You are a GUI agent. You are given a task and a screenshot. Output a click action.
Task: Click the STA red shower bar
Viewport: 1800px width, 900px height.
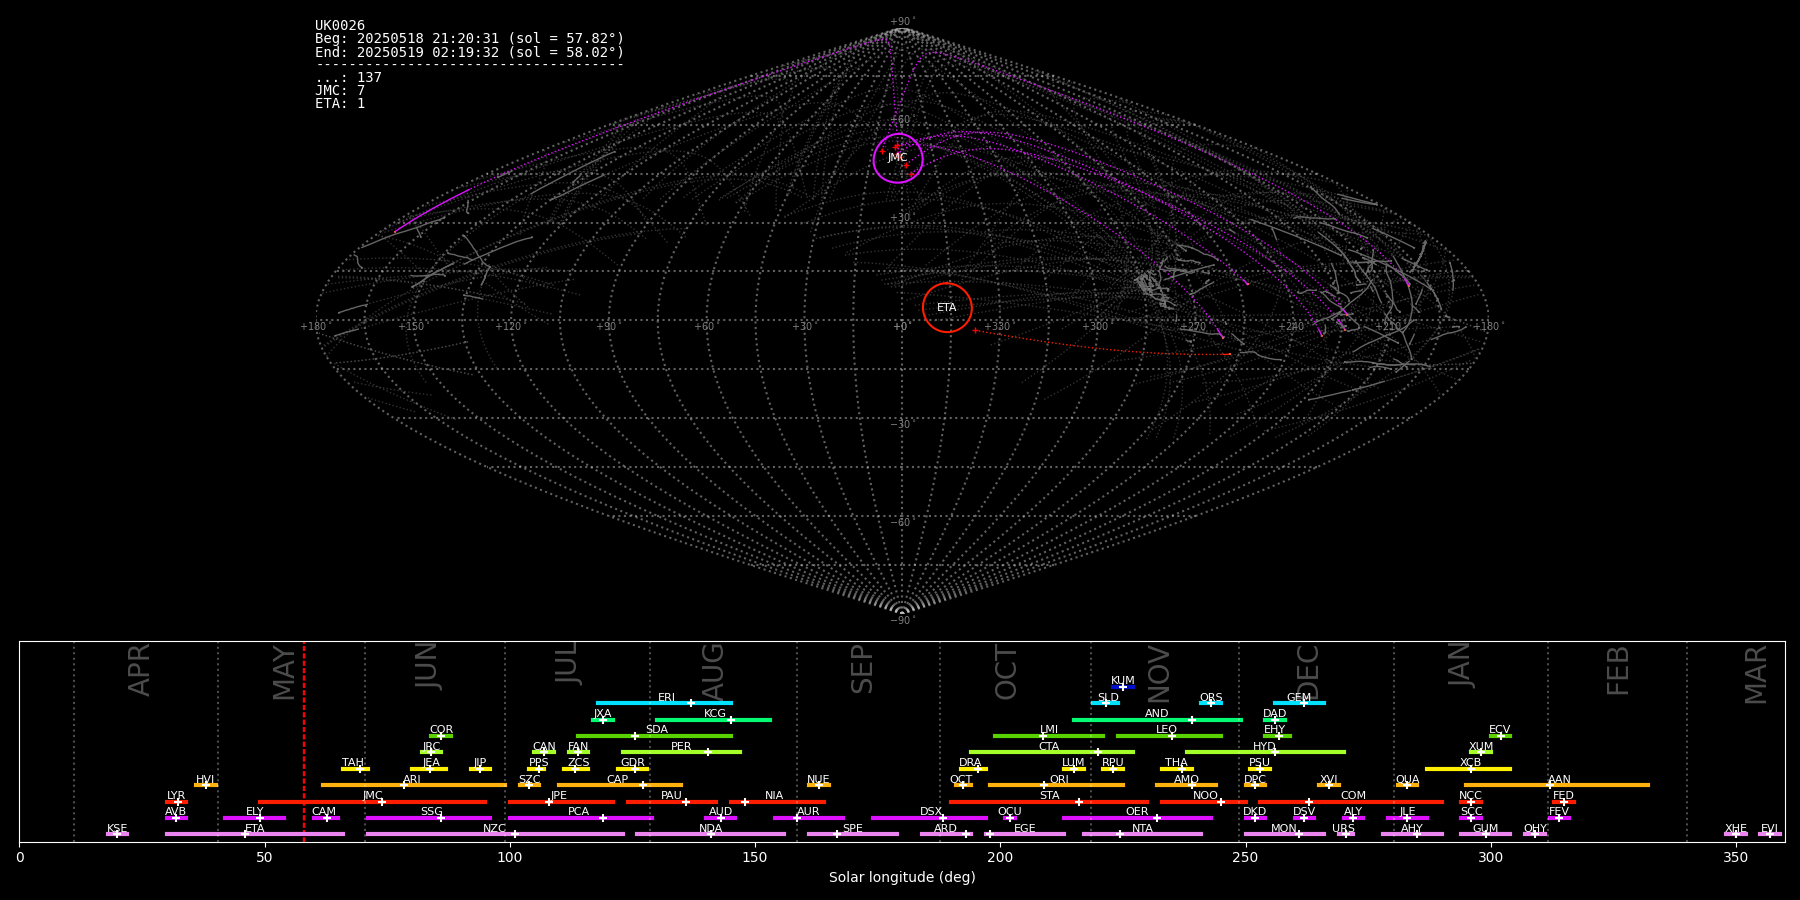click(1049, 801)
